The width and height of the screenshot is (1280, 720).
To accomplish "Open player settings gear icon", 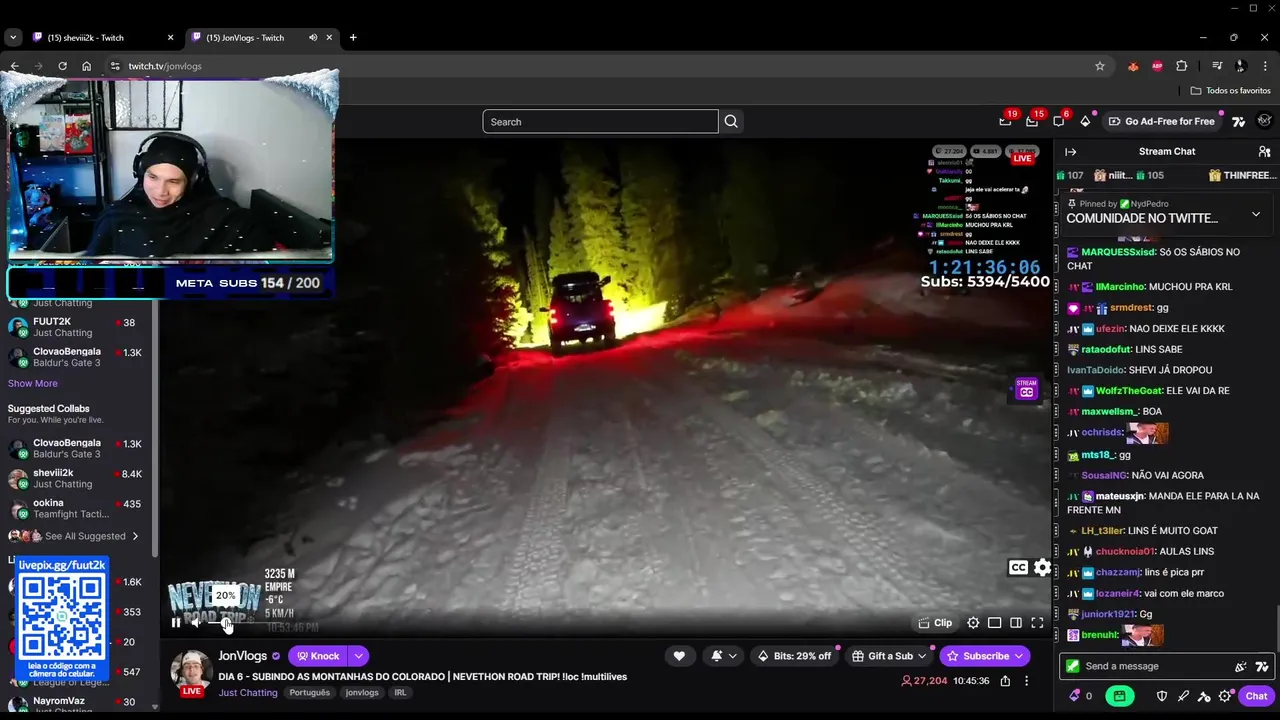I will (973, 623).
